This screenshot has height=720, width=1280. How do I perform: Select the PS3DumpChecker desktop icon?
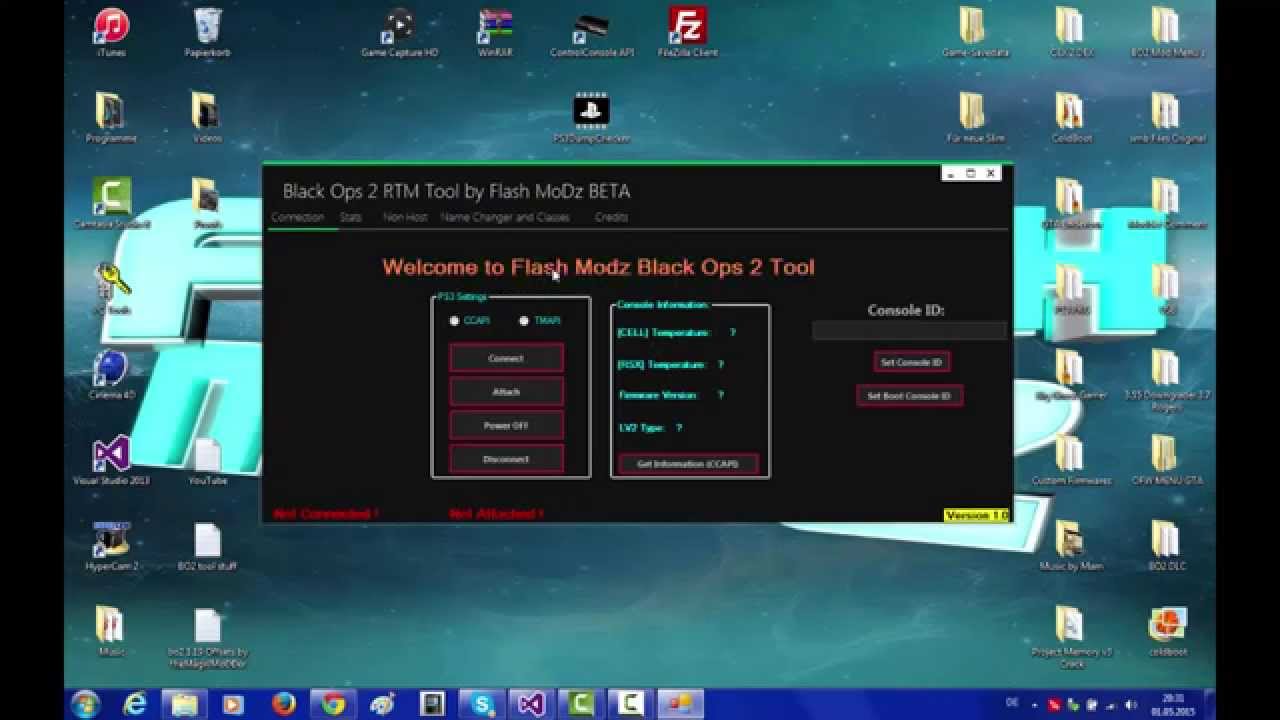[592, 119]
